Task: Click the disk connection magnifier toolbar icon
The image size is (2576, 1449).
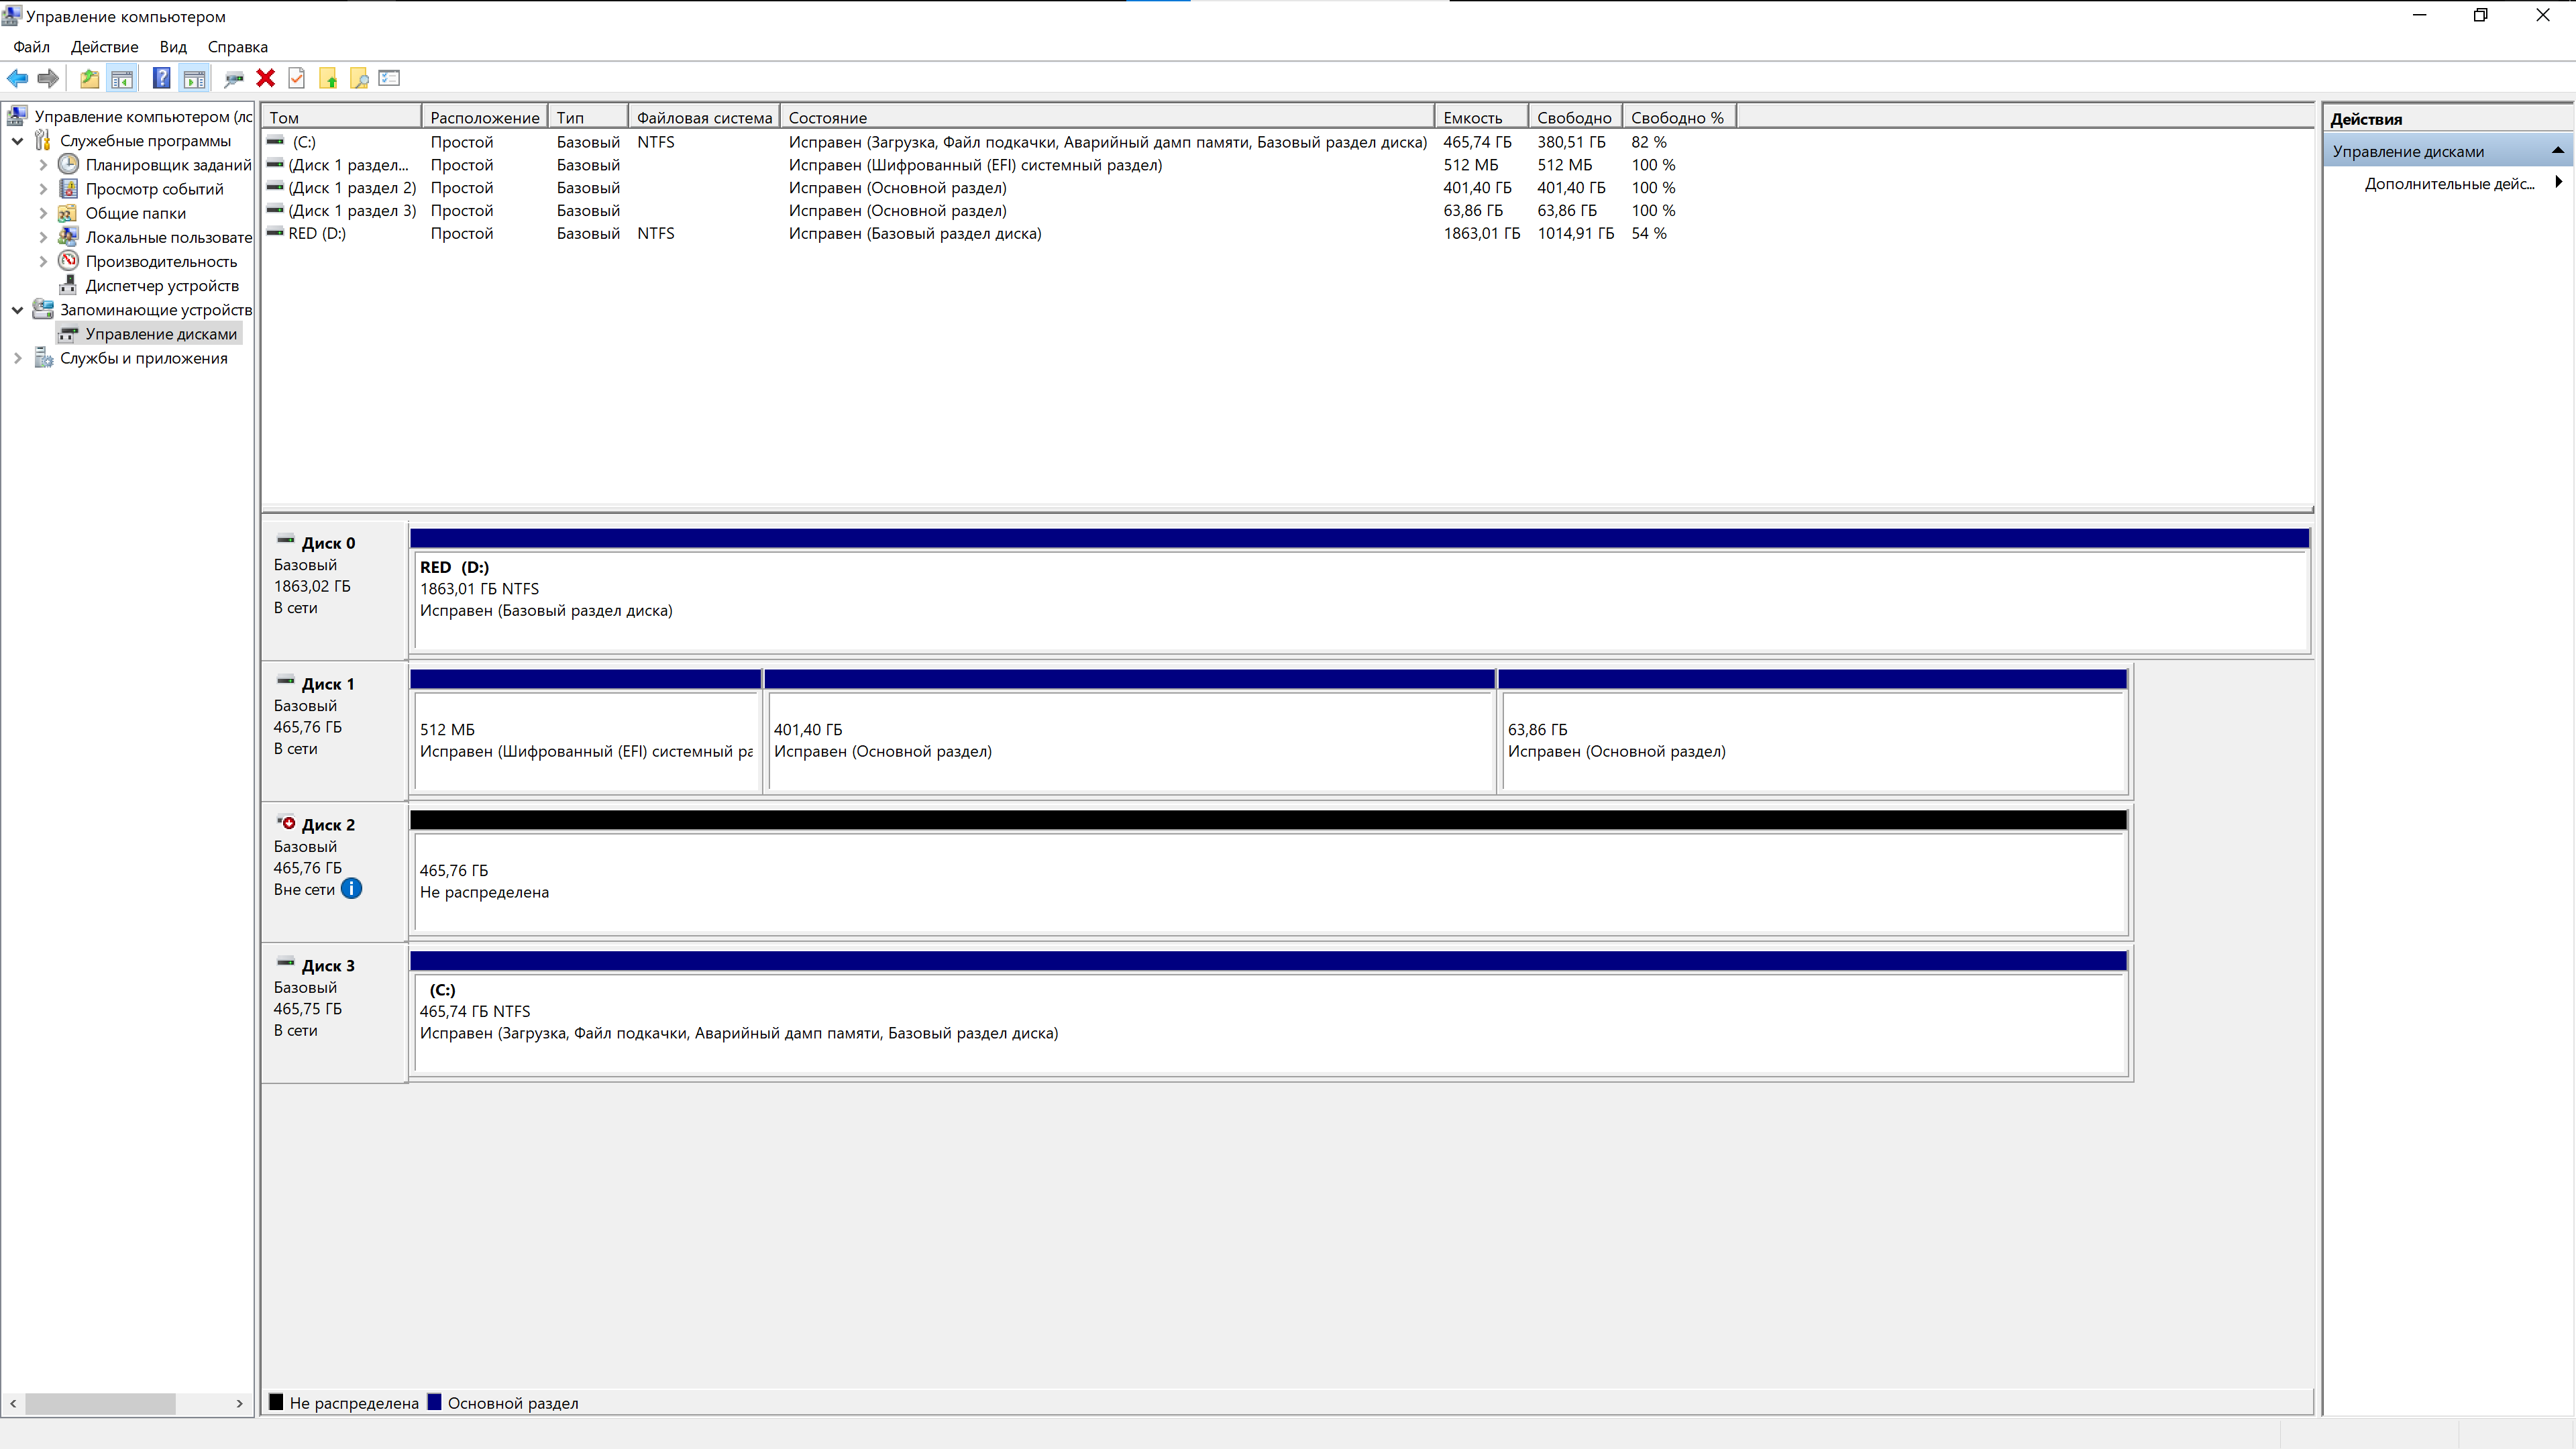Action: click(x=234, y=78)
